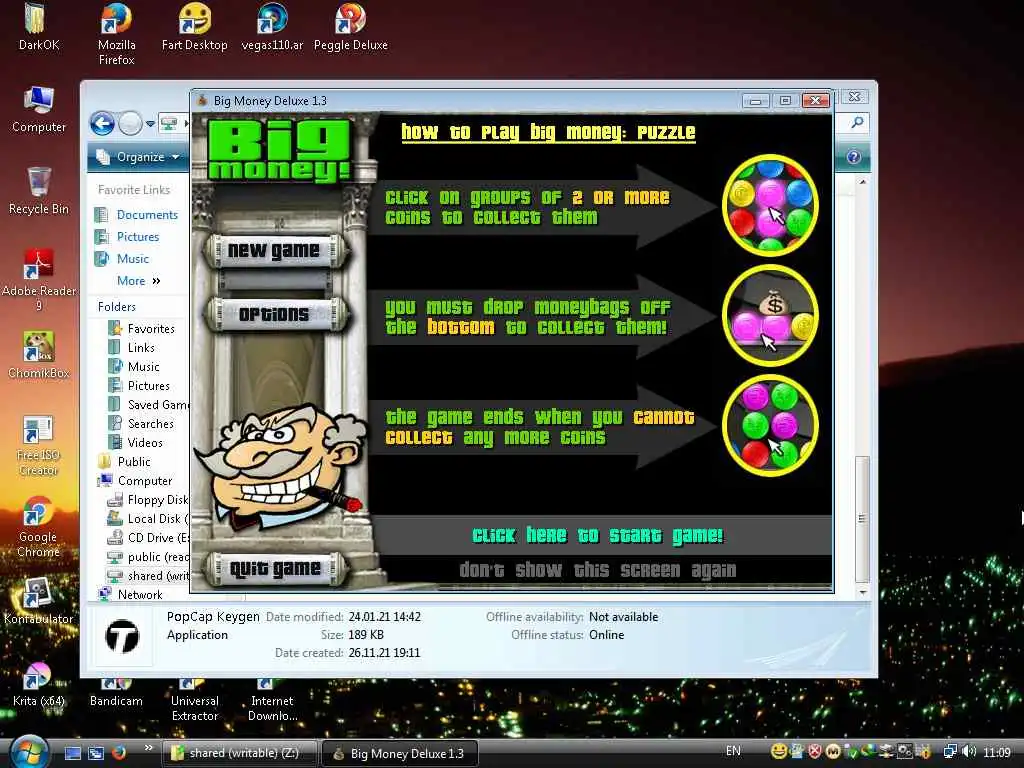Open the Fart Desktop shortcut
This screenshot has height=768, width=1024.
[194, 26]
